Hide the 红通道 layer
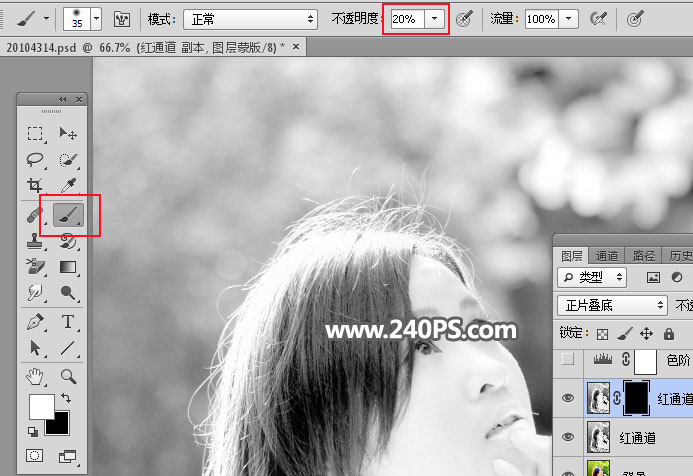The height and width of the screenshot is (476, 693). [568, 437]
